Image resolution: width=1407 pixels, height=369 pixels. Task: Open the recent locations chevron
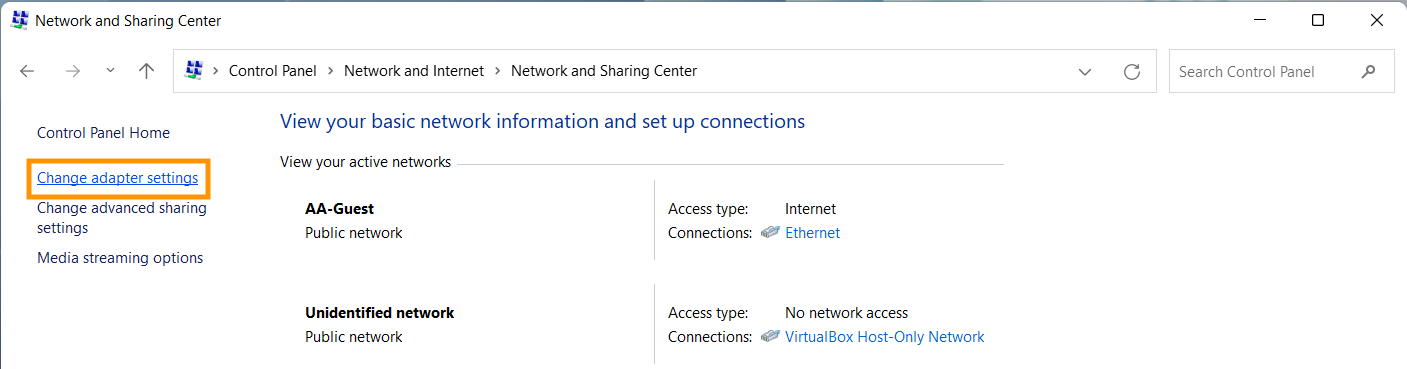pyautogui.click(x=110, y=71)
